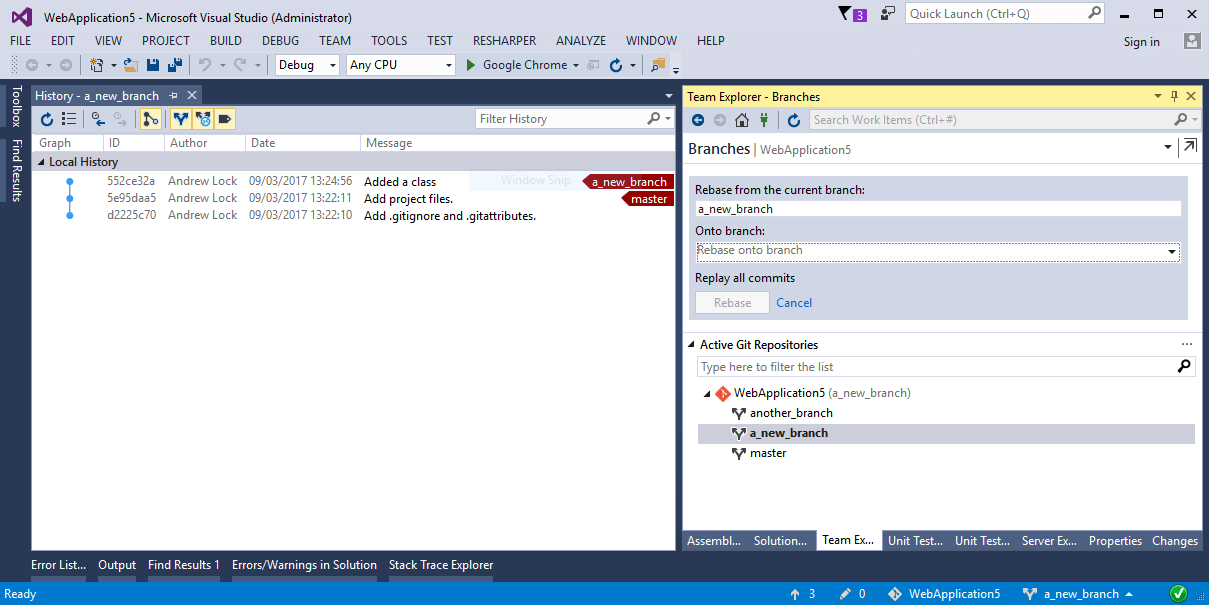Open the TEAM menu

(334, 41)
